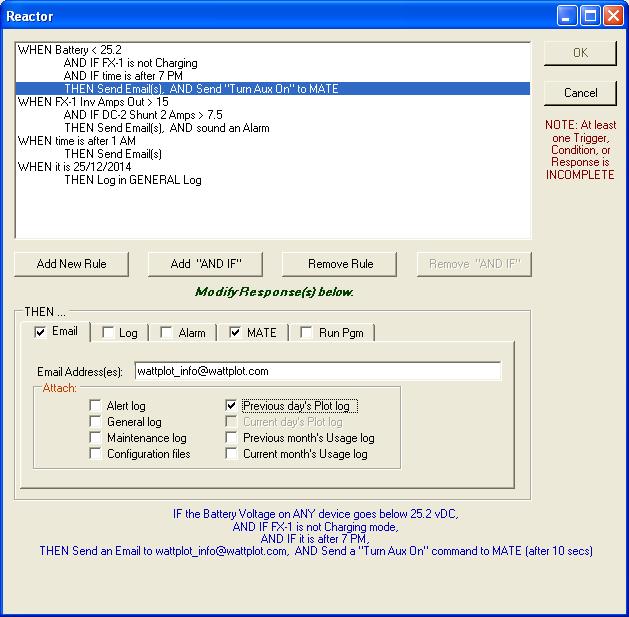Select the "THEN Log in GENERAL Log" line
Image resolution: width=629 pixels, height=617 pixels.
click(x=132, y=180)
